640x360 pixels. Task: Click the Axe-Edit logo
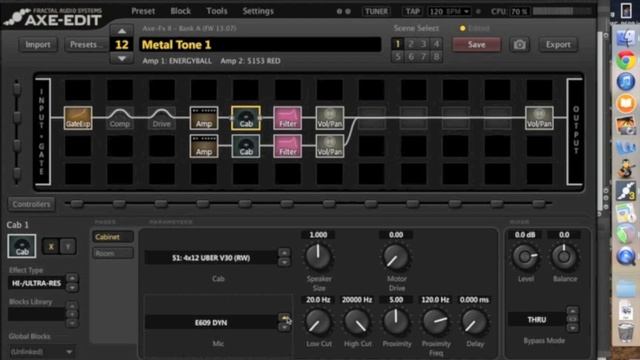(x=53, y=17)
